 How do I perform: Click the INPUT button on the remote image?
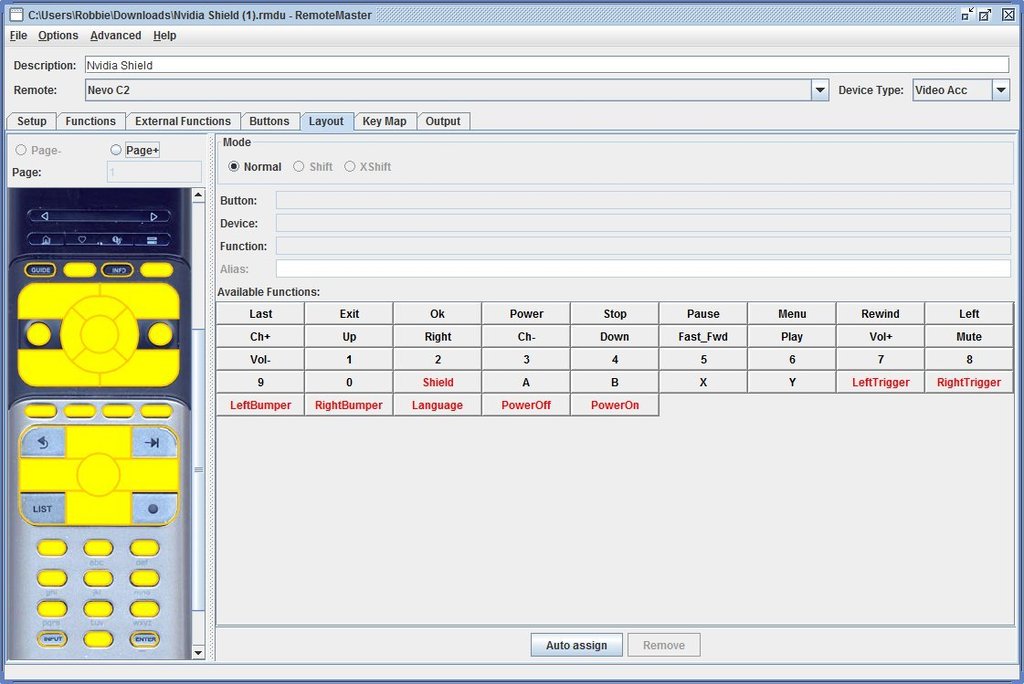pyautogui.click(x=52, y=639)
